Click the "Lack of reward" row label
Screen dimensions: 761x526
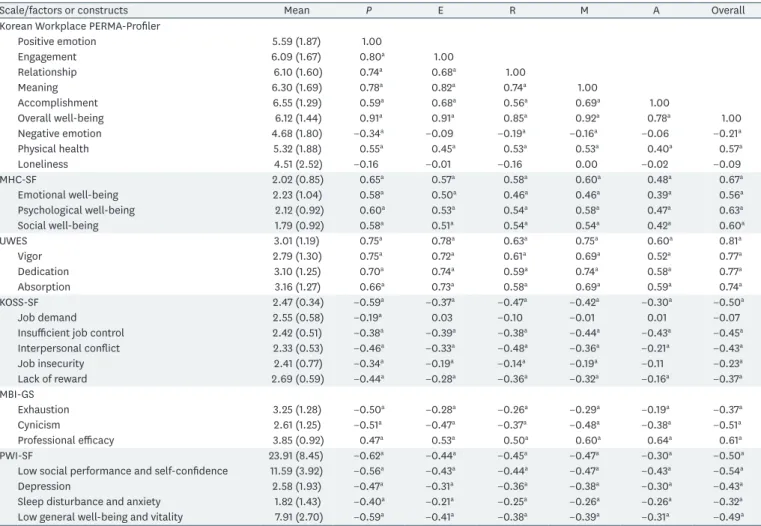click(x=52, y=379)
